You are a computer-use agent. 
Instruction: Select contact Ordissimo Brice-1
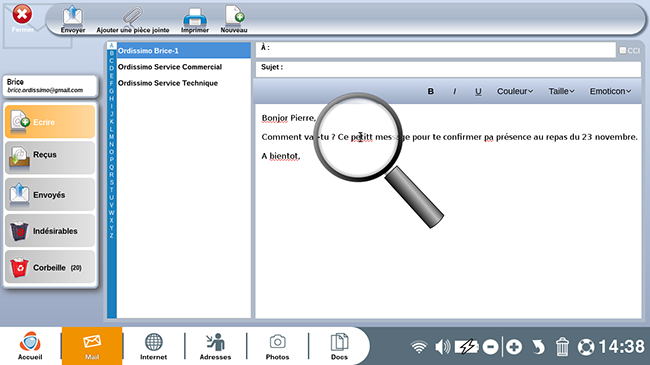tap(184, 51)
